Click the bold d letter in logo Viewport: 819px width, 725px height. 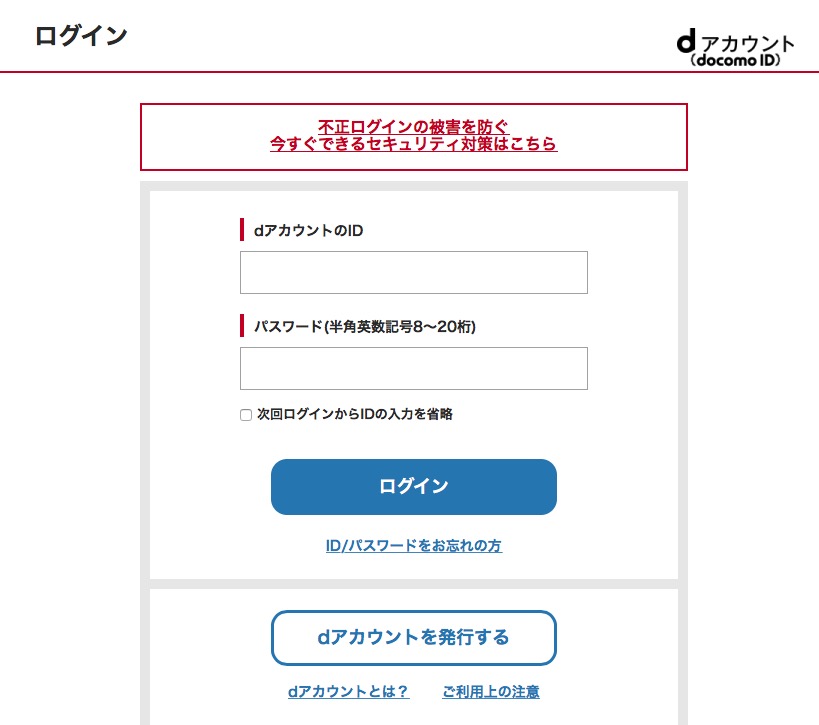coord(686,41)
